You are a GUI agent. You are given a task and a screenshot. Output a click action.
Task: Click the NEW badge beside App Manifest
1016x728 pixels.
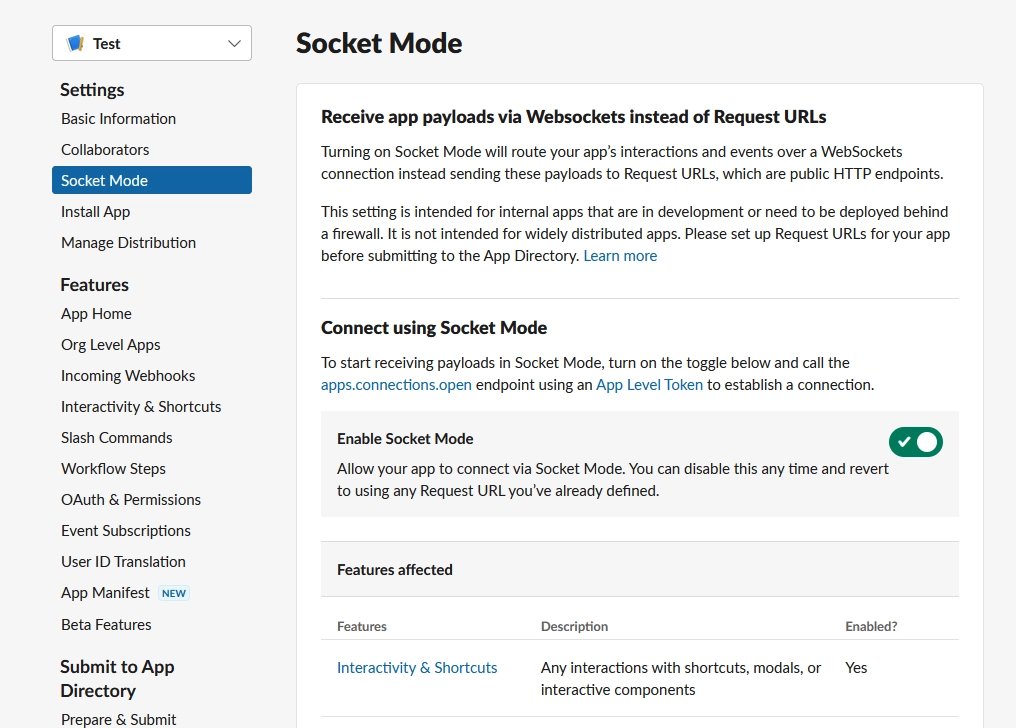click(x=174, y=592)
